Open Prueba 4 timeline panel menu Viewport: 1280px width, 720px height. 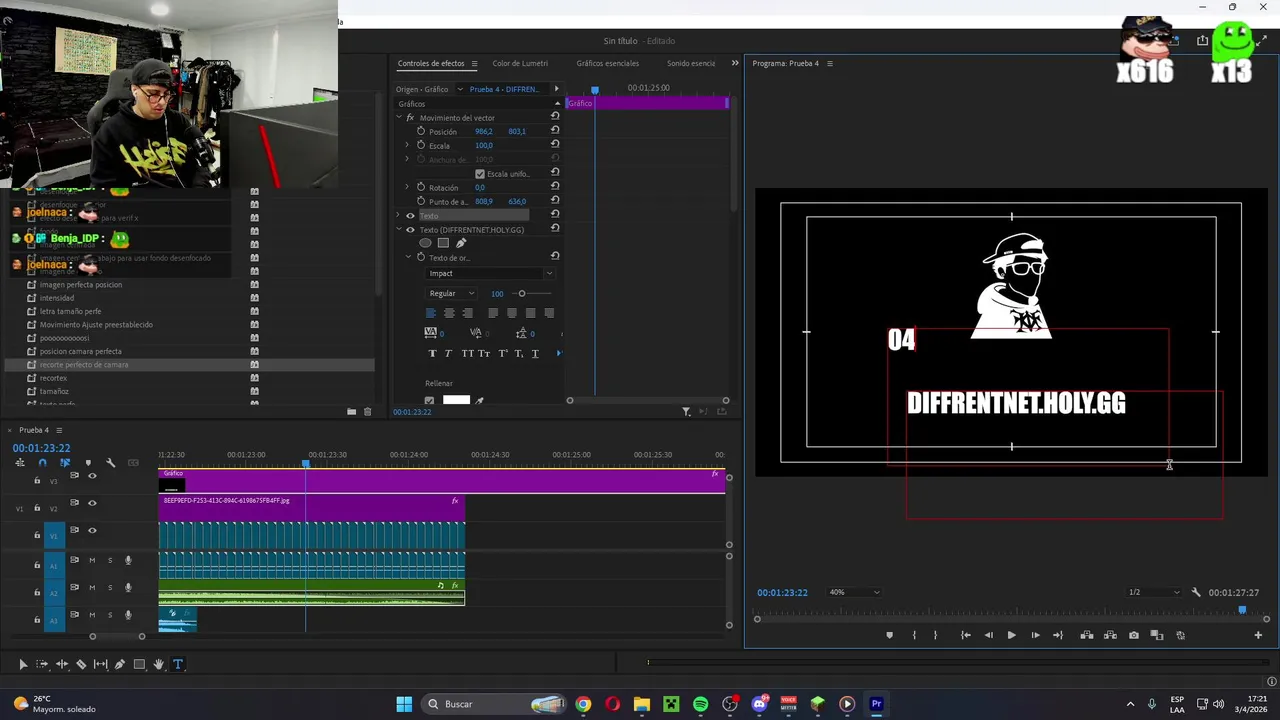(x=59, y=430)
